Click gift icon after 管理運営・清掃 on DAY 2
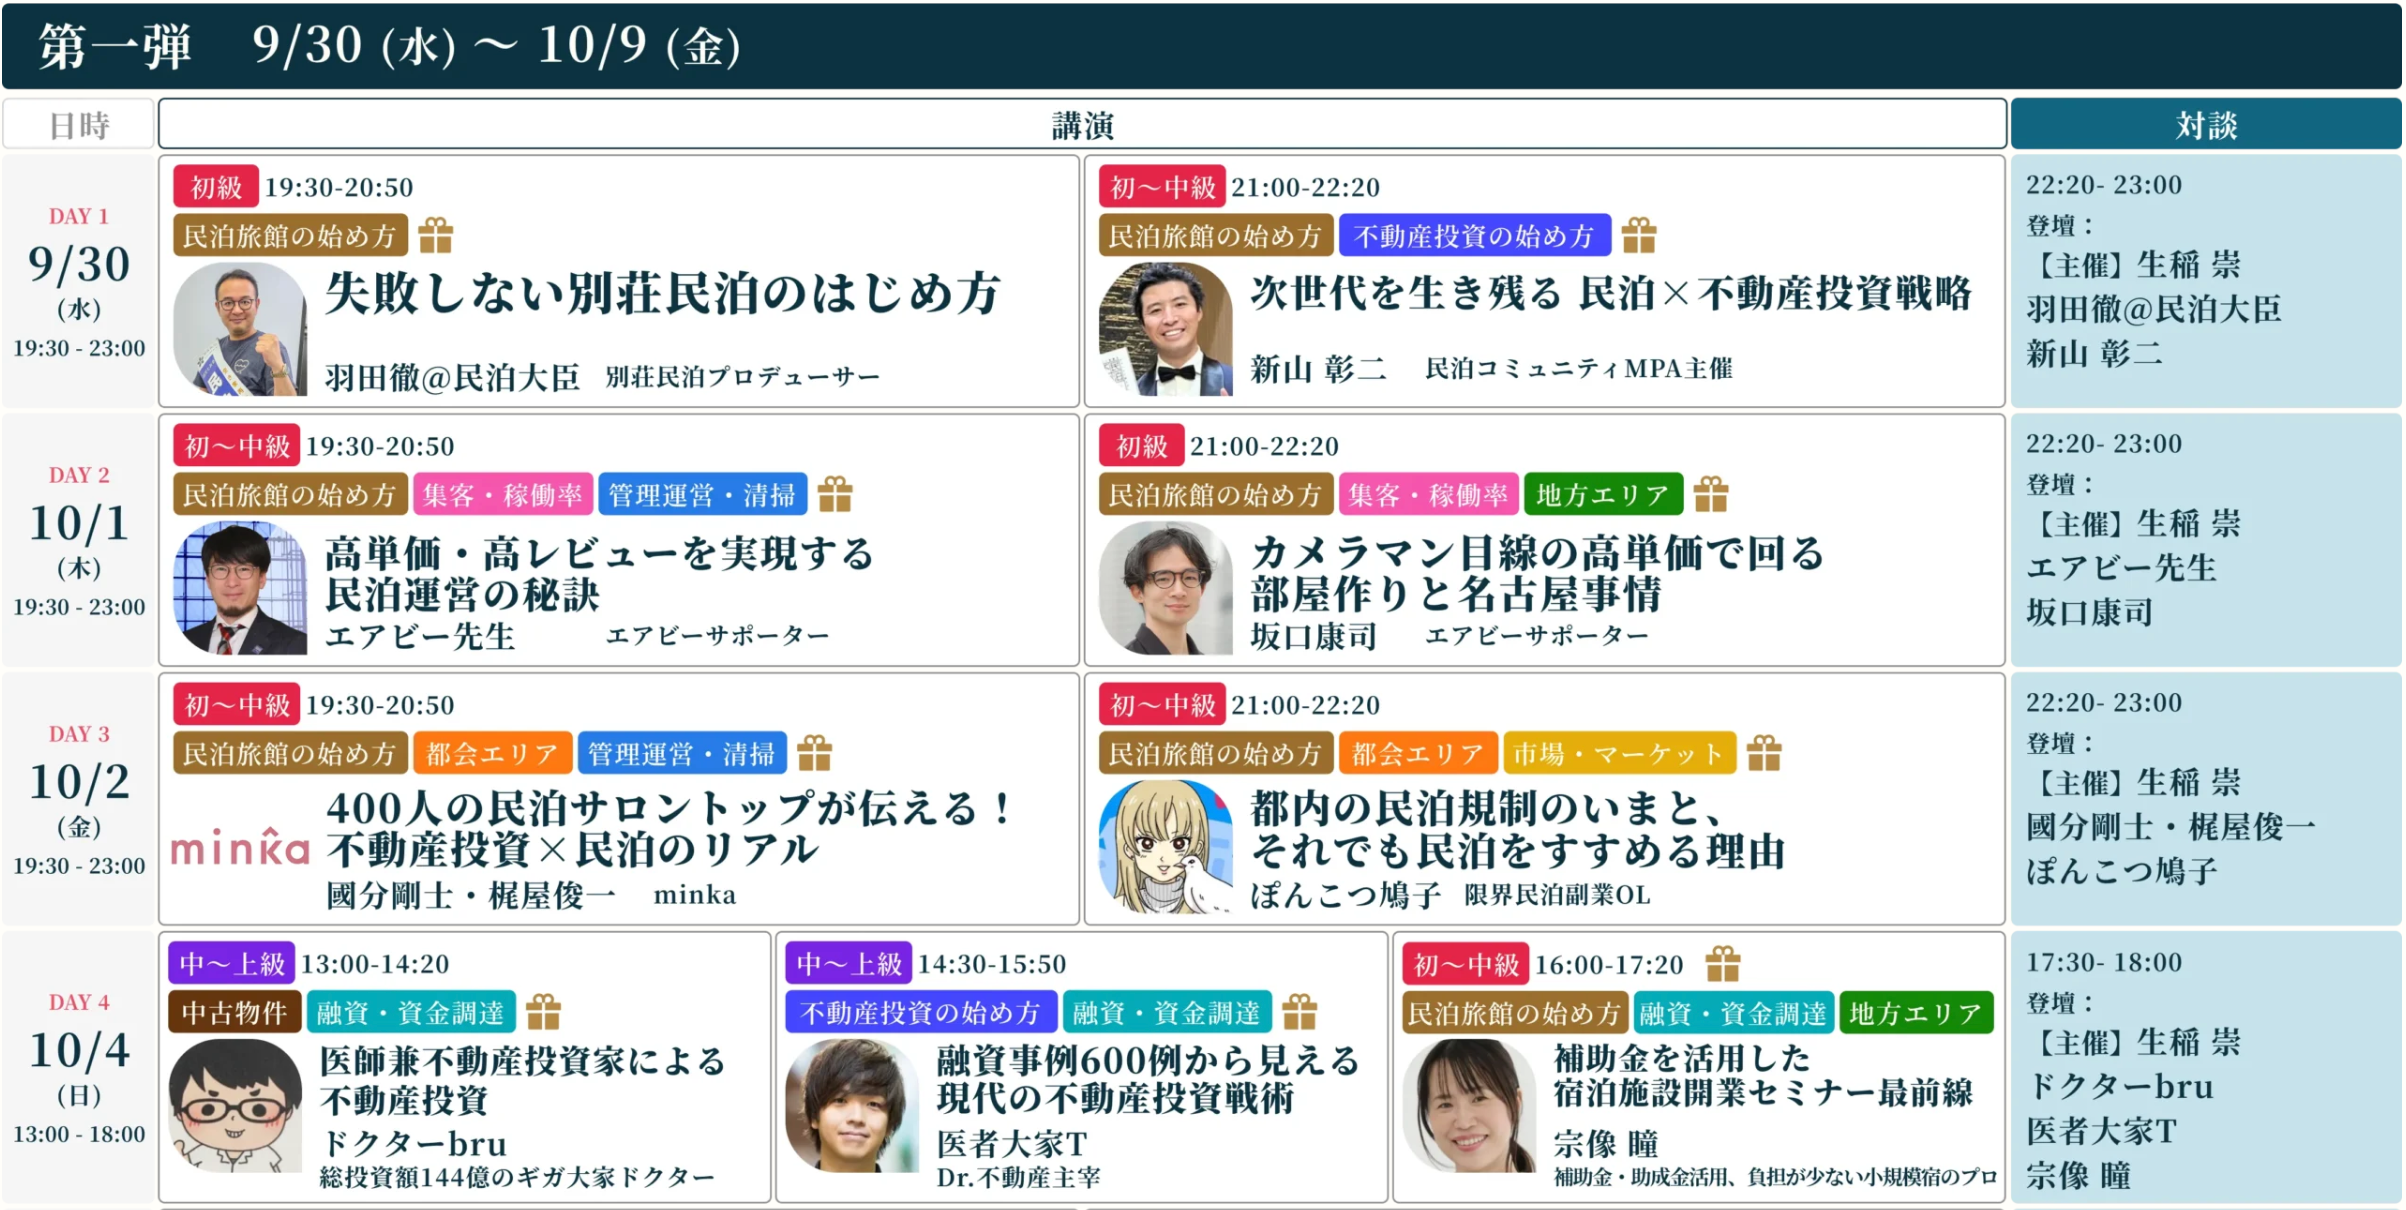The image size is (2406, 1210). 835,494
